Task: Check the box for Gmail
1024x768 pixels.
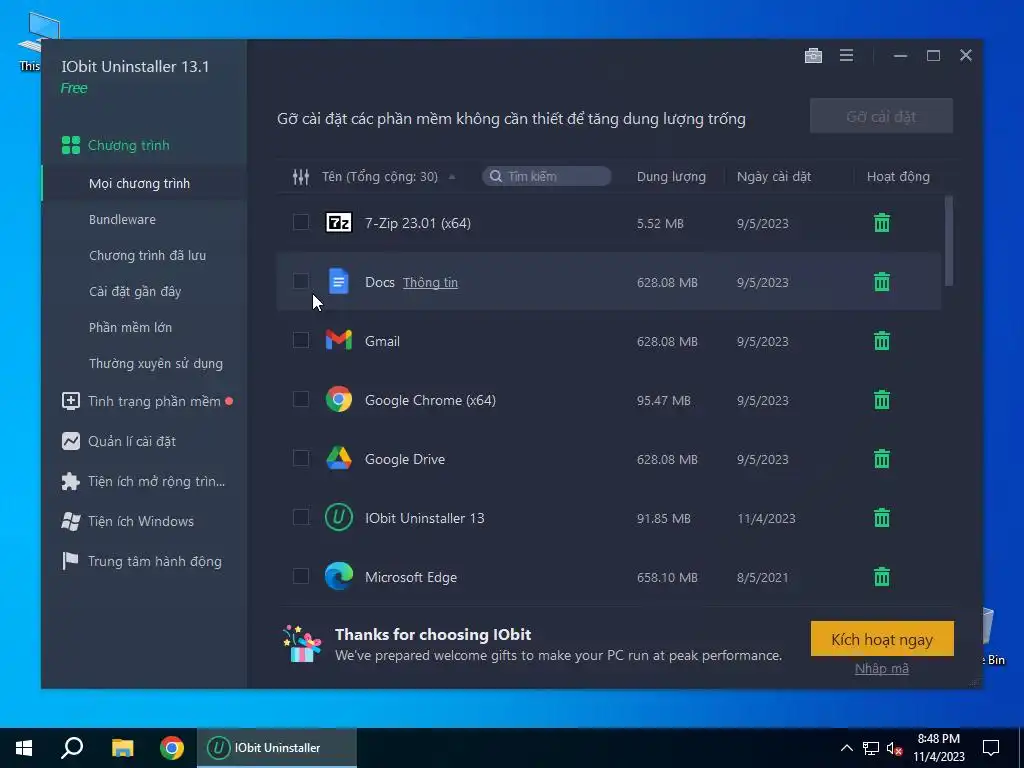Action: click(300, 340)
